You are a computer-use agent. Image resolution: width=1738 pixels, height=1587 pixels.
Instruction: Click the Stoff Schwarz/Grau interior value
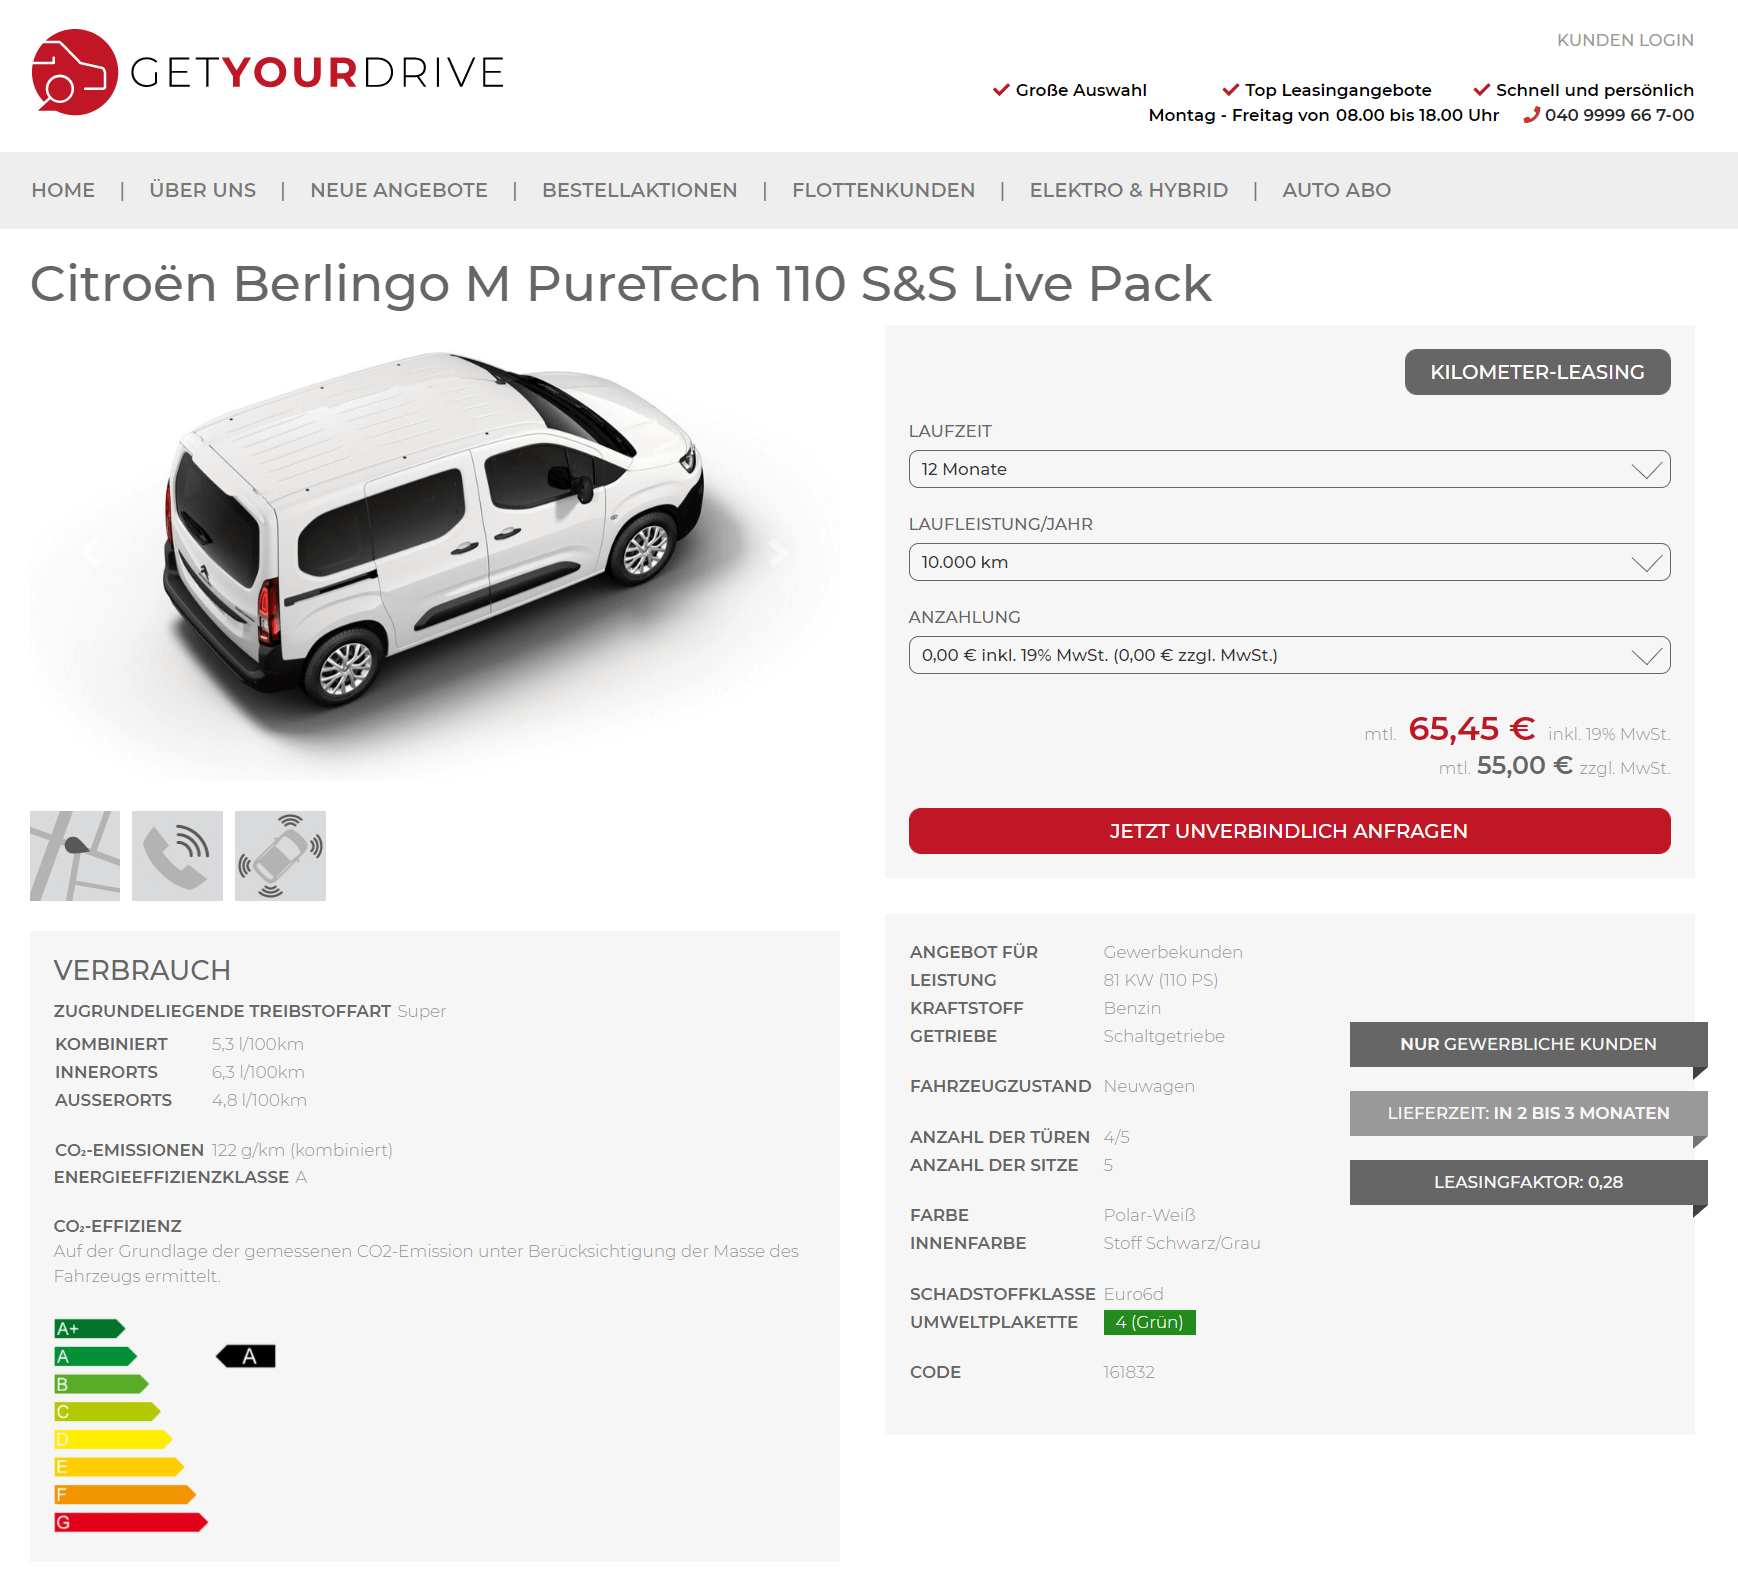pyautogui.click(x=1182, y=1243)
